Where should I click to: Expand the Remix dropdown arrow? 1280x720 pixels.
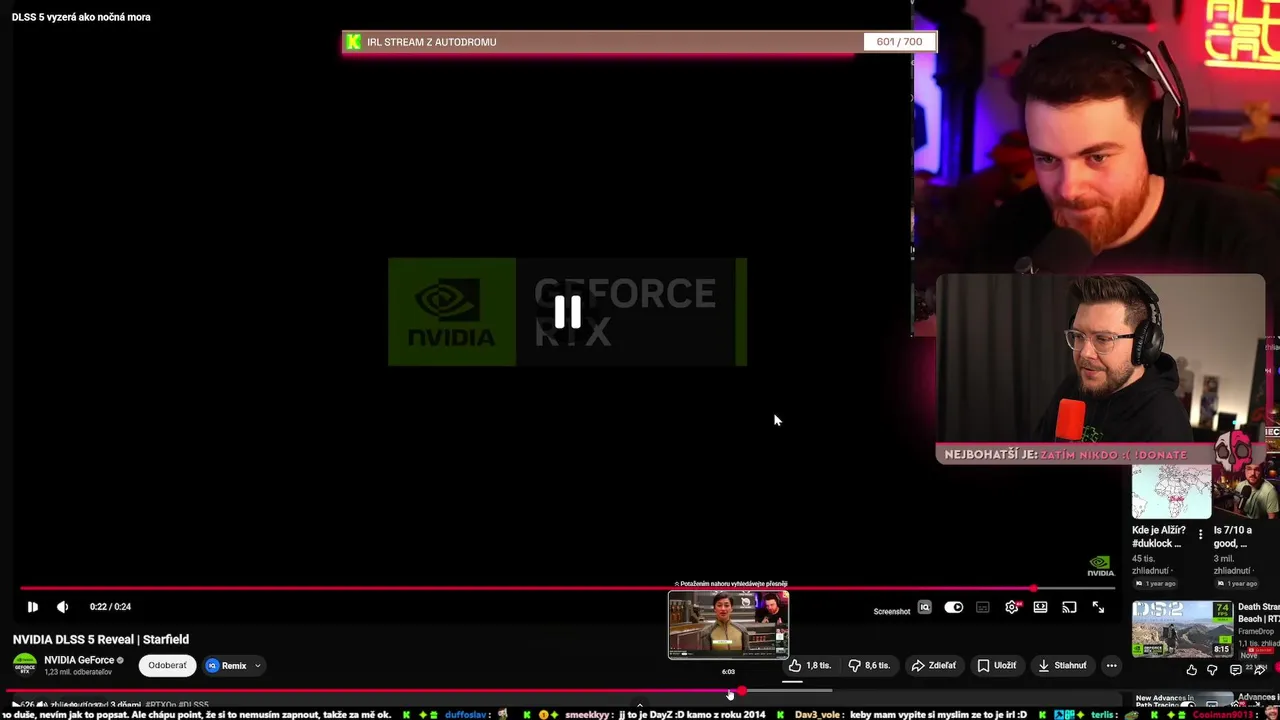(x=258, y=666)
